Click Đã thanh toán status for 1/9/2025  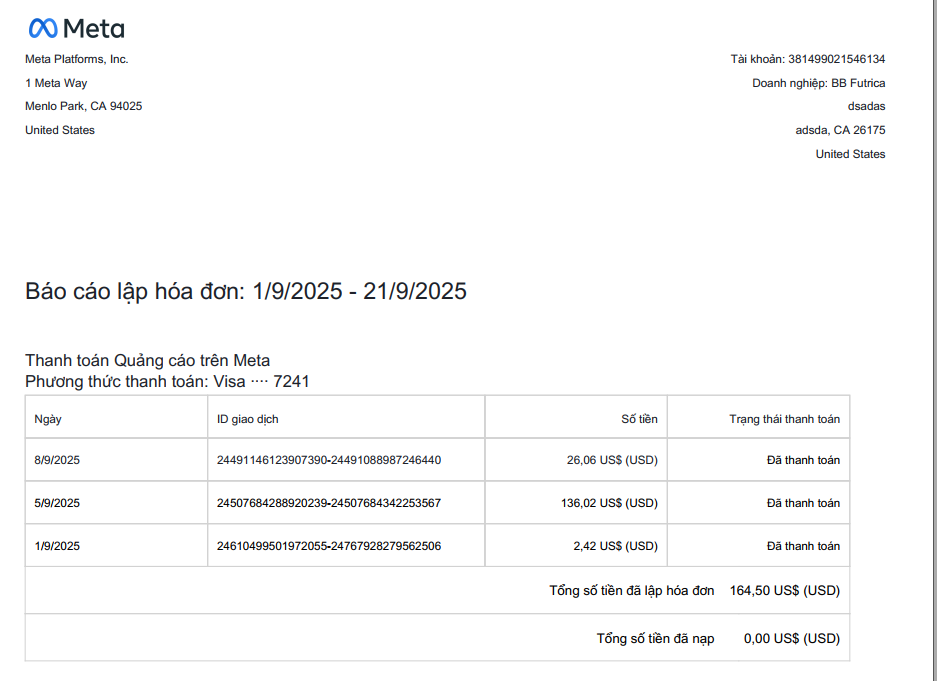click(x=803, y=546)
